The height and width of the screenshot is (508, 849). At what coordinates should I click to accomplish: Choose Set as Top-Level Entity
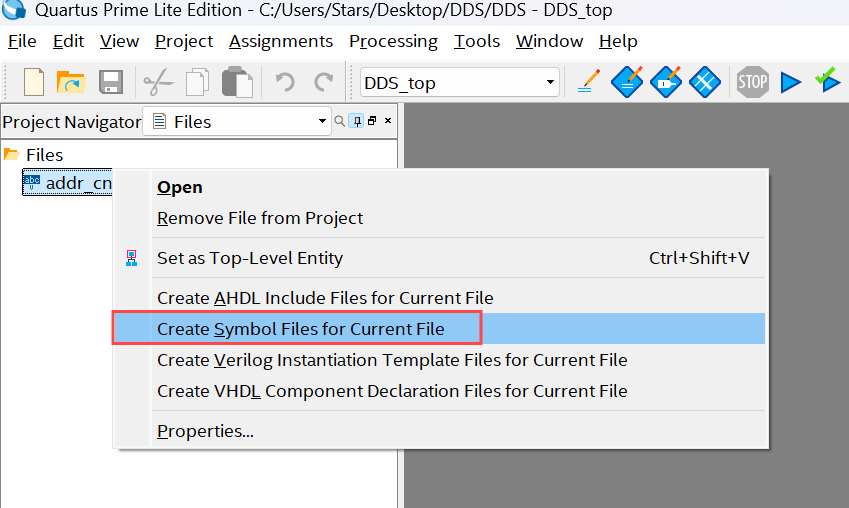(x=441, y=258)
